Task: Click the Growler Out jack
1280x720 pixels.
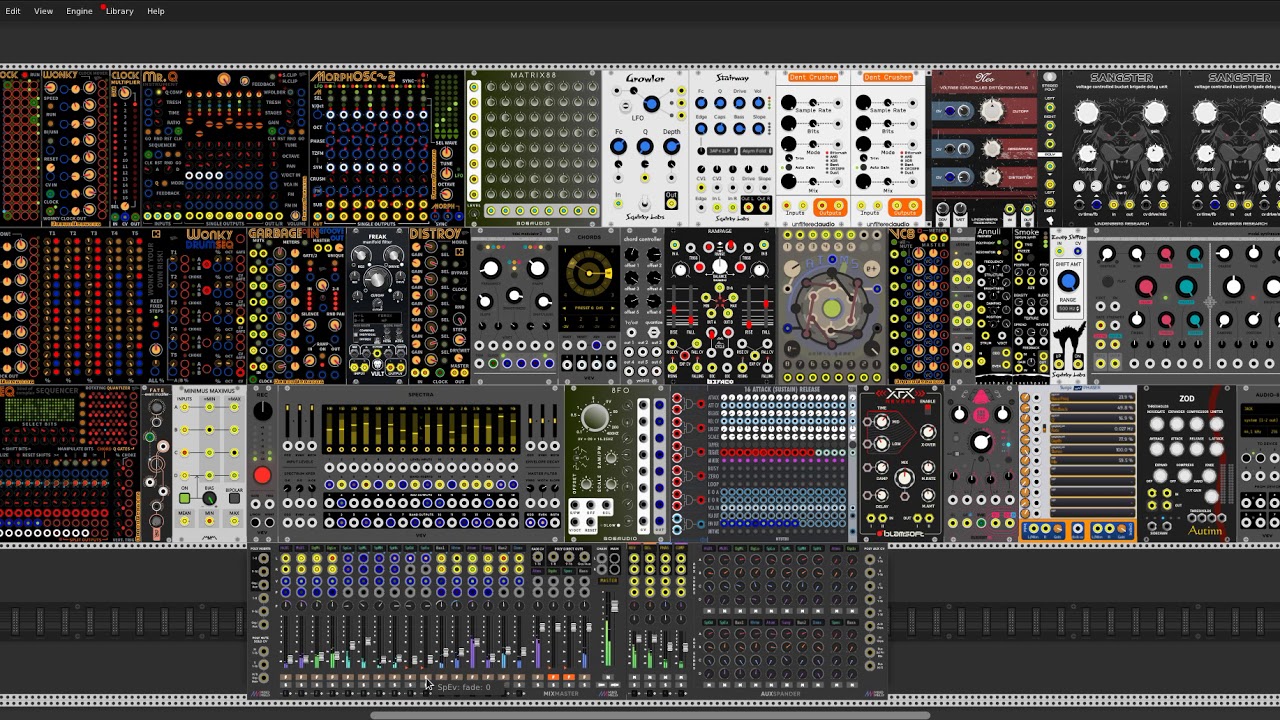Action: click(x=671, y=203)
